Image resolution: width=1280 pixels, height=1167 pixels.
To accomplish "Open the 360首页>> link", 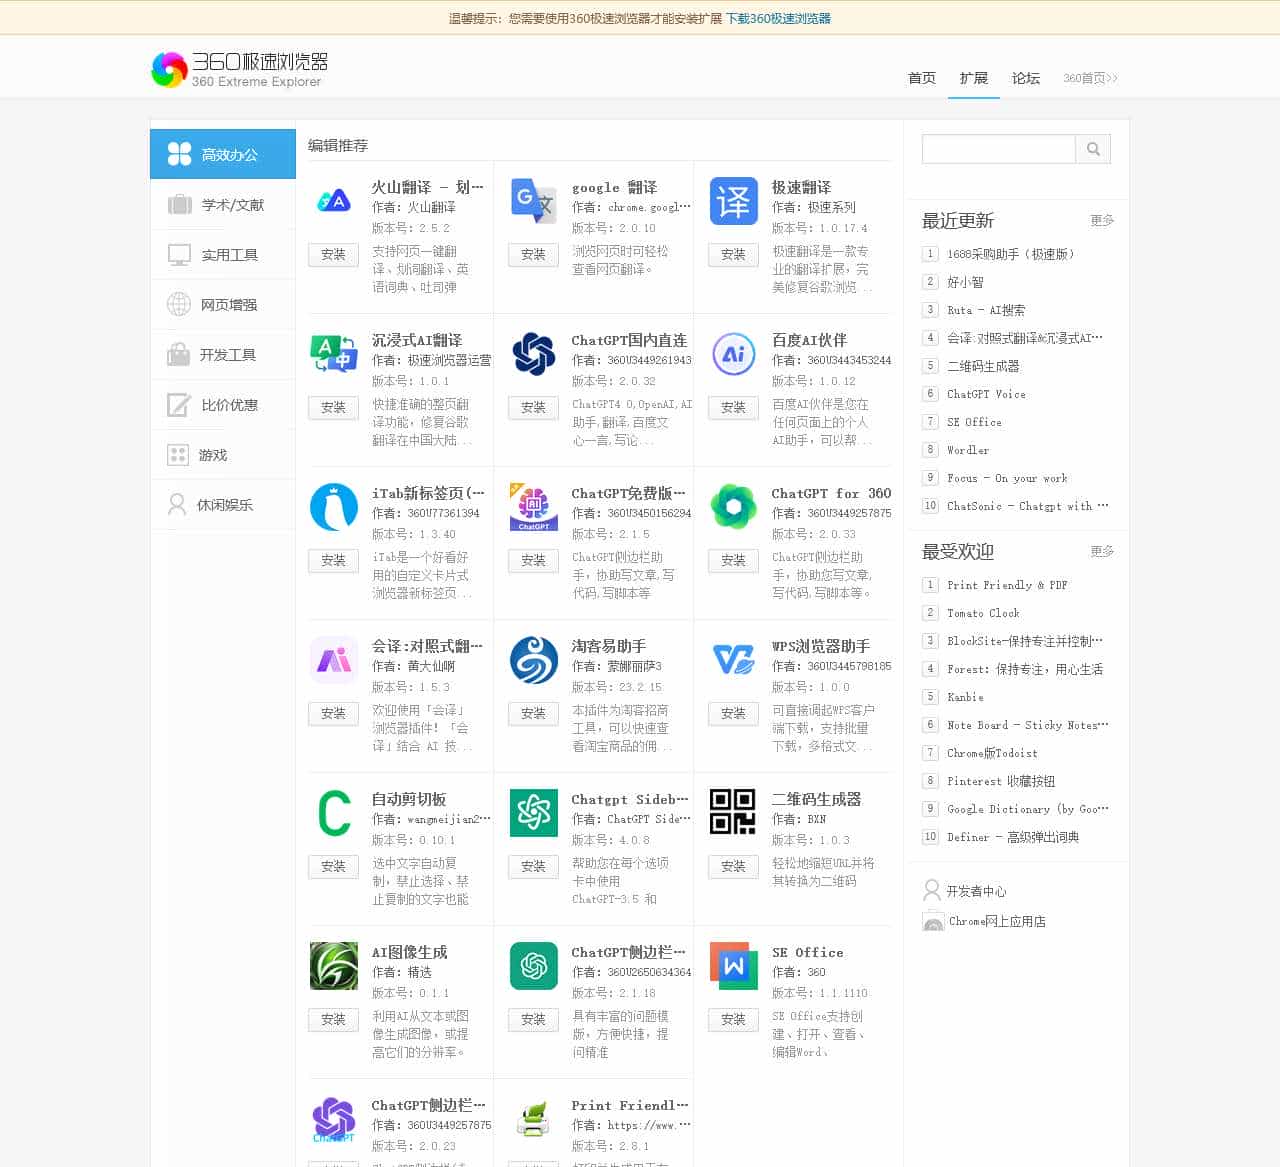I will (x=1090, y=78).
